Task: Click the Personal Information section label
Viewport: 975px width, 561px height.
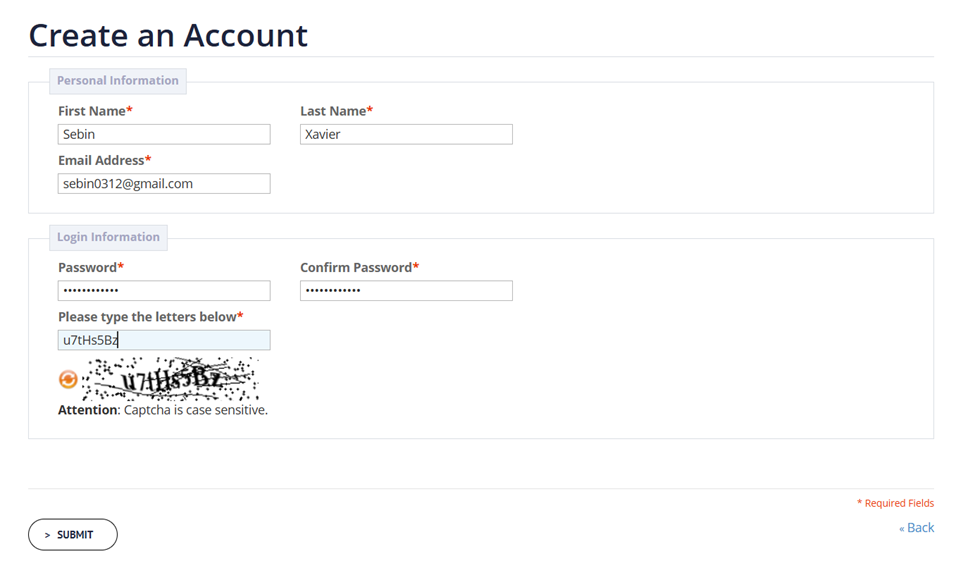Action: click(x=118, y=81)
